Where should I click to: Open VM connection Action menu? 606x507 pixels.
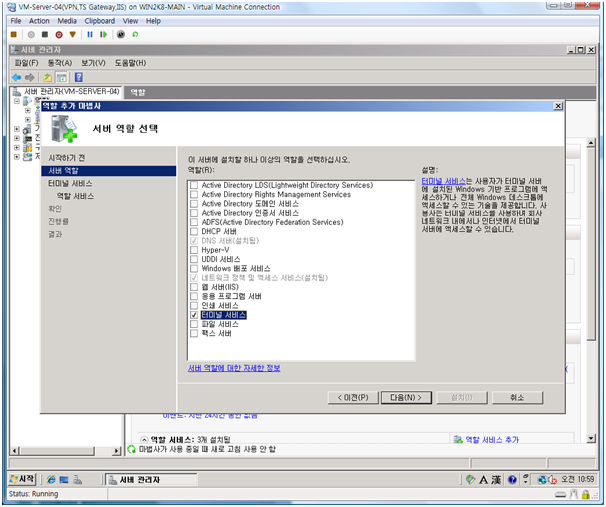coord(39,21)
